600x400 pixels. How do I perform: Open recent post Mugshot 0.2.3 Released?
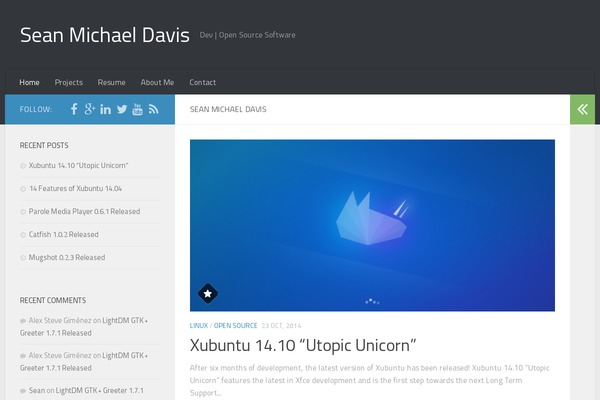pos(67,257)
